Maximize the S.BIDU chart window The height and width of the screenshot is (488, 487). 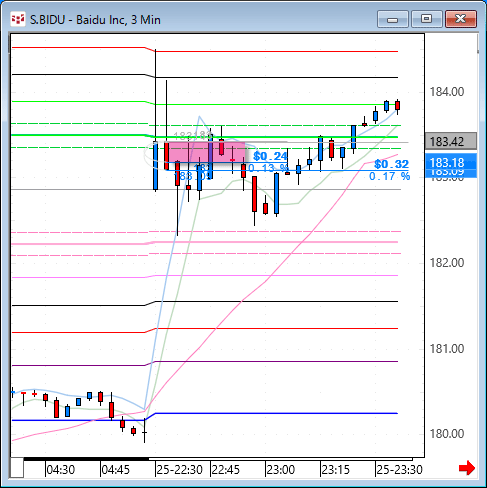click(x=427, y=19)
